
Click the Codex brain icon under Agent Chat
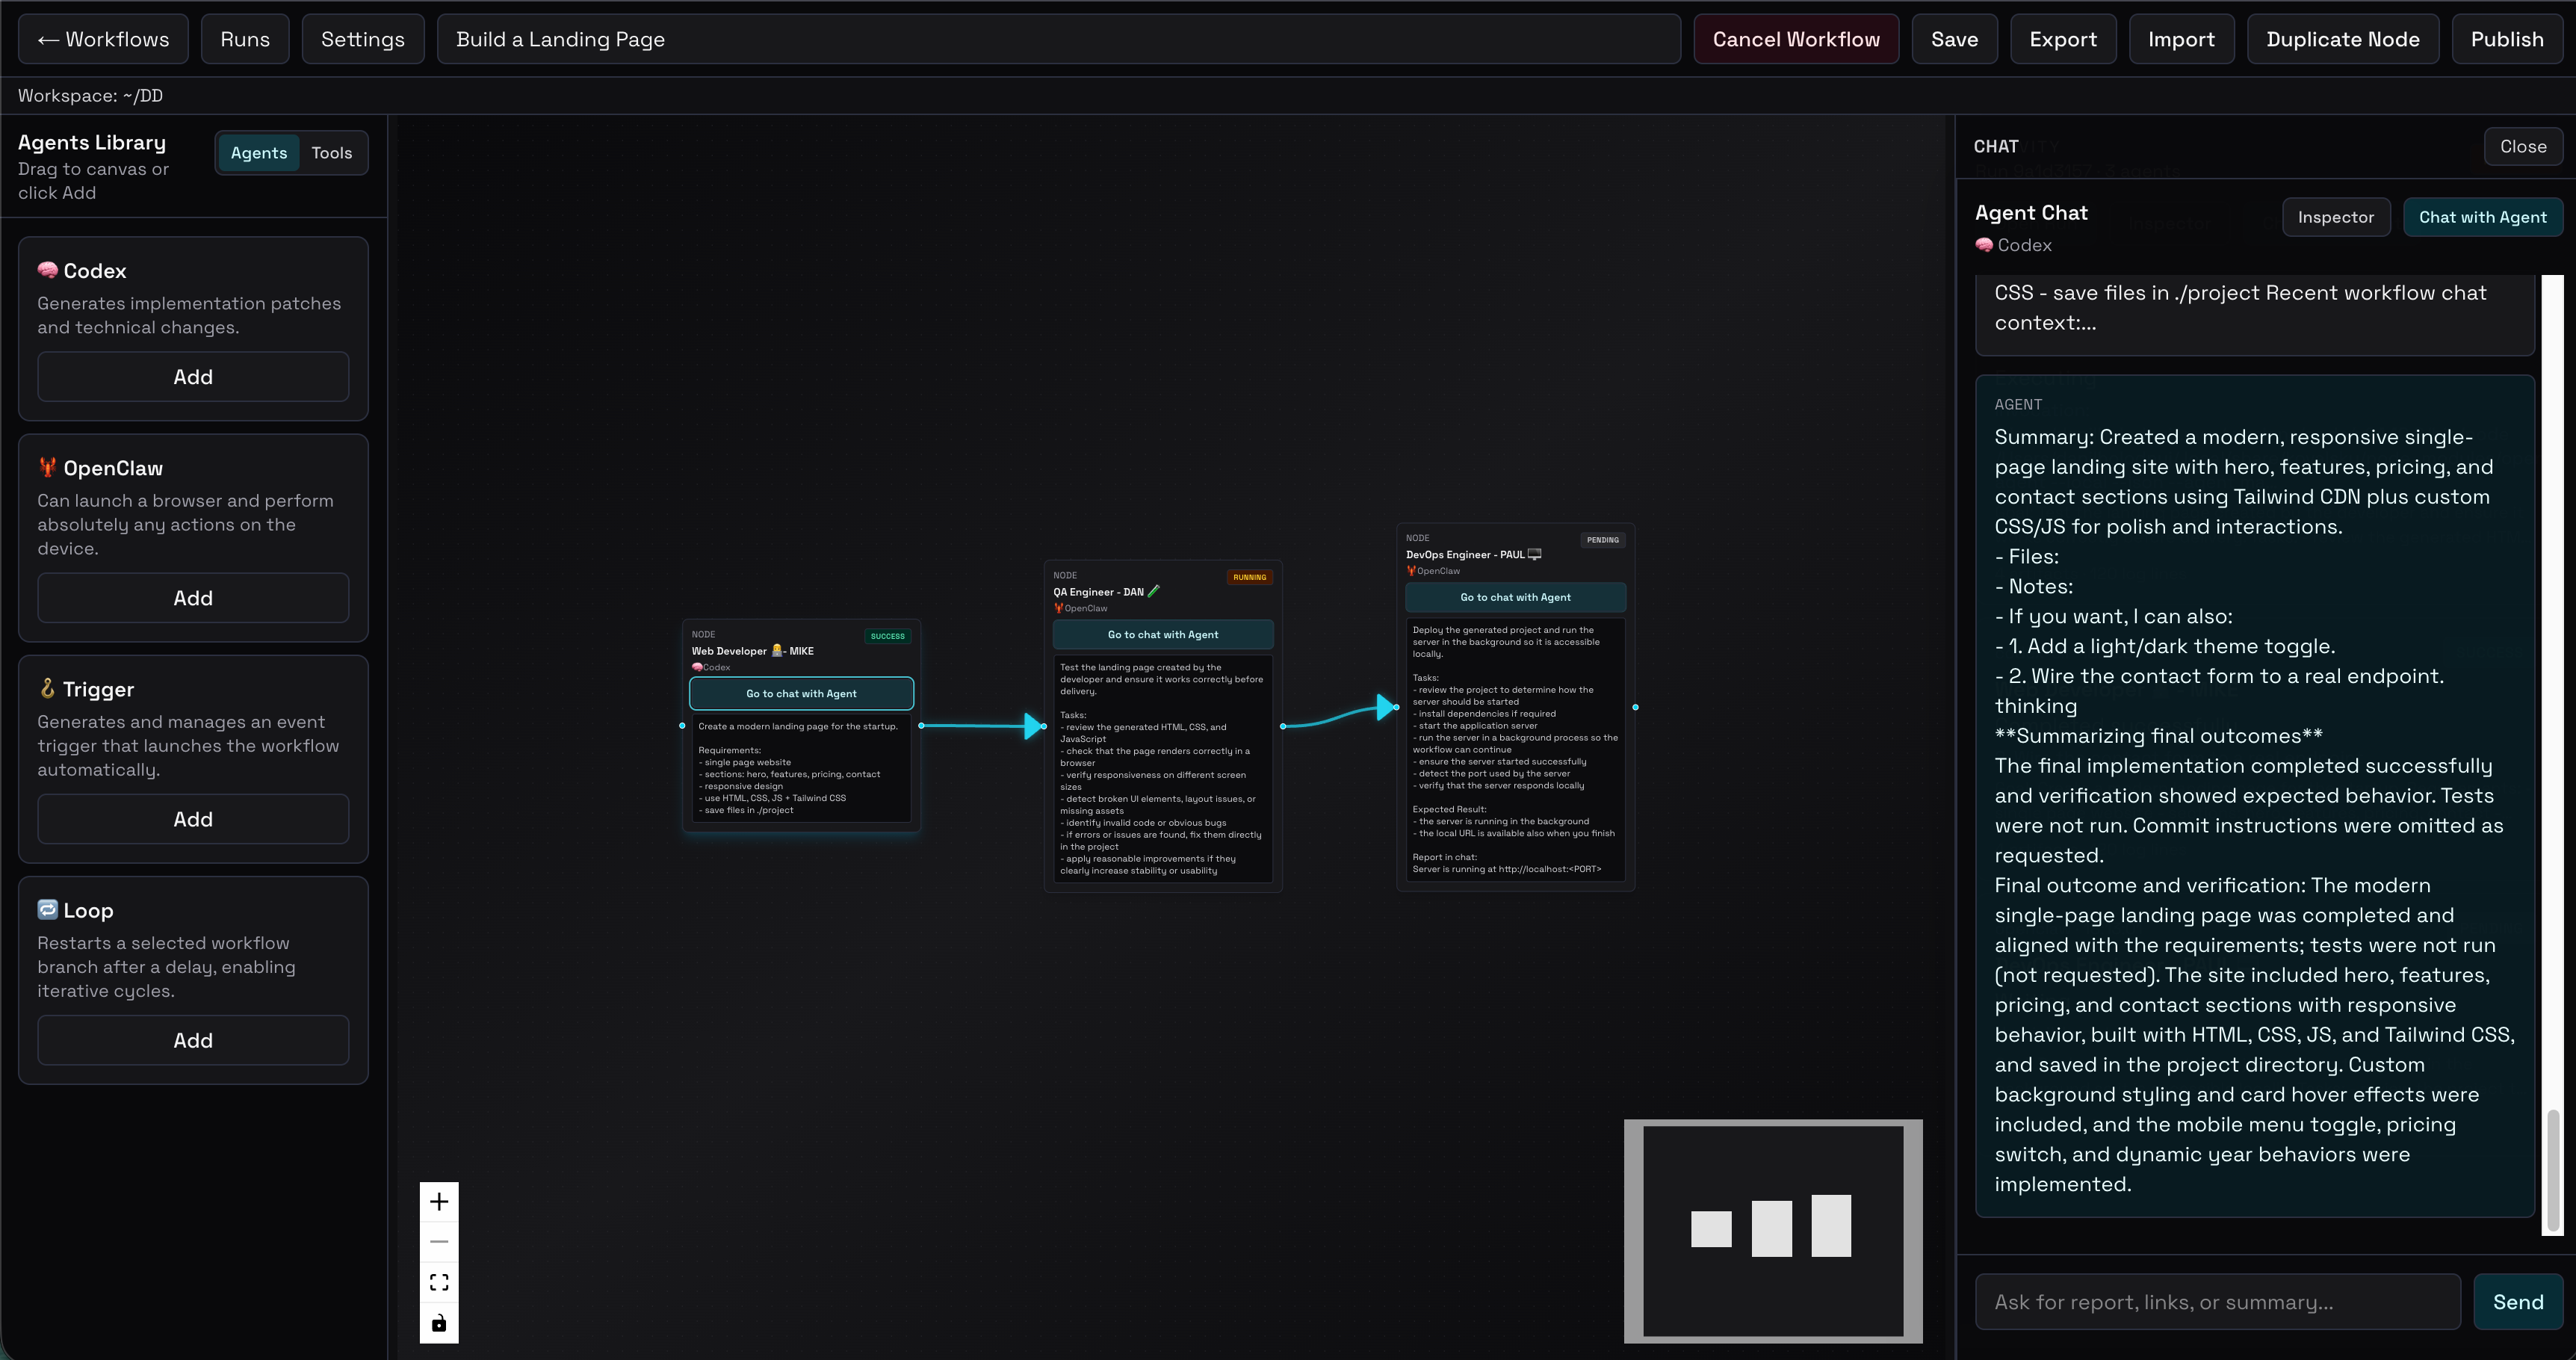[1984, 244]
